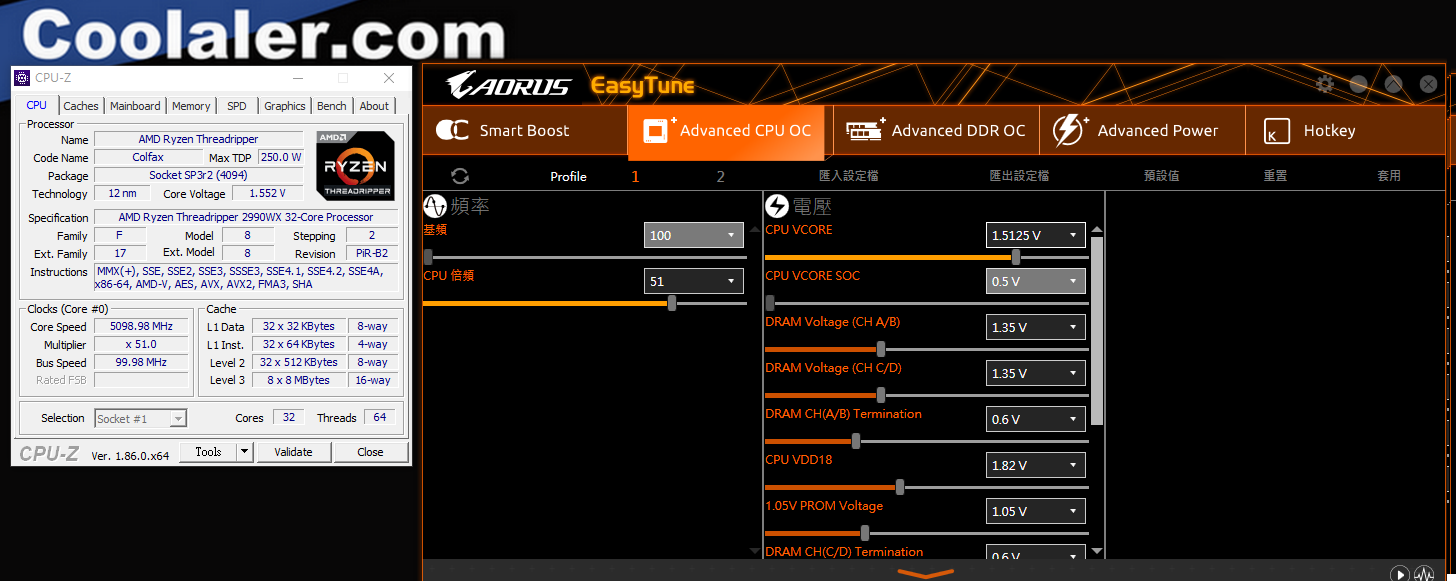Viewport: 1456px width, 581px height.
Task: Click the orange expand chevron at bottom
Action: (925, 574)
